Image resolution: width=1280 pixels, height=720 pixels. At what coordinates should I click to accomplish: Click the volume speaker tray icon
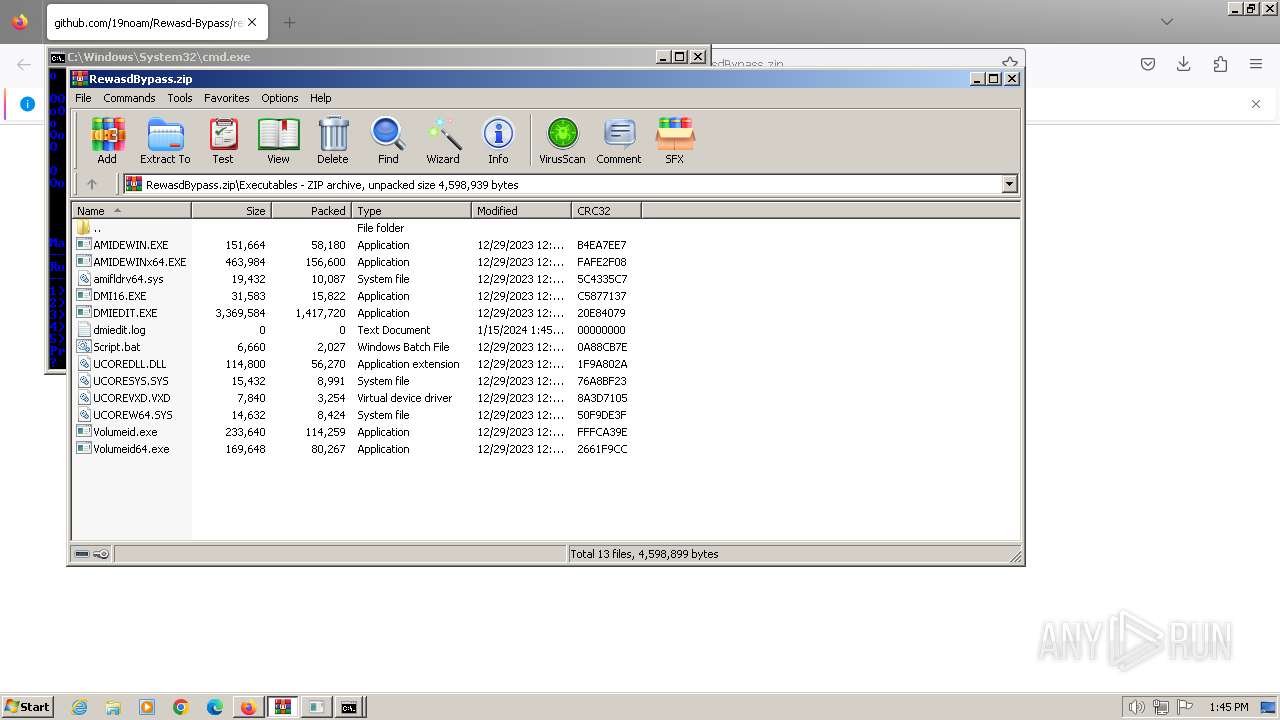pyautogui.click(x=1136, y=707)
